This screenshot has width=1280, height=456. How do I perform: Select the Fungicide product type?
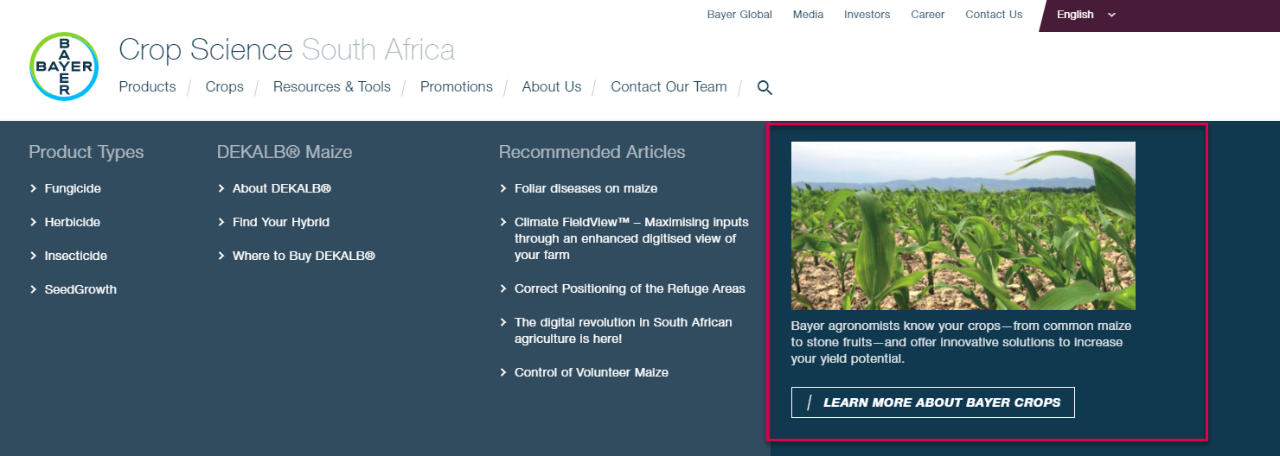point(72,188)
